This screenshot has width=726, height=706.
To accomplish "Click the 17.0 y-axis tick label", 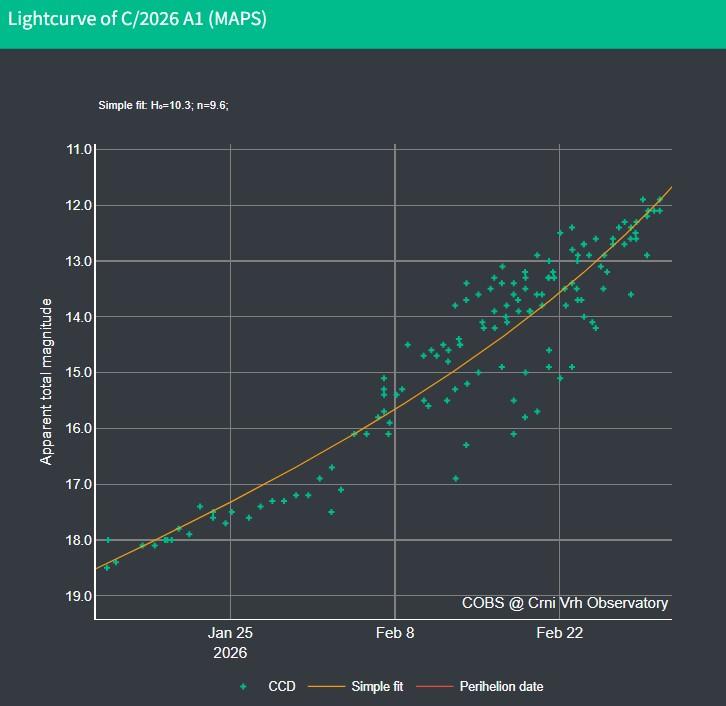I will pyautogui.click(x=79, y=484).
